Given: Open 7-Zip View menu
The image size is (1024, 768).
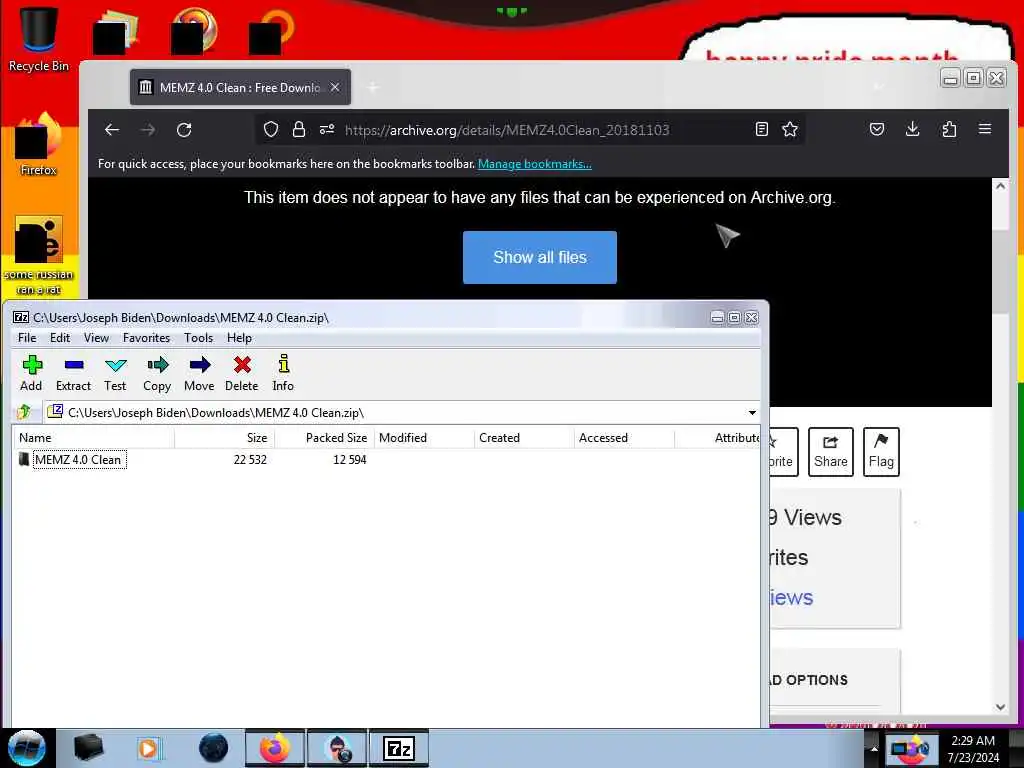Looking at the screenshot, I should 96,338.
